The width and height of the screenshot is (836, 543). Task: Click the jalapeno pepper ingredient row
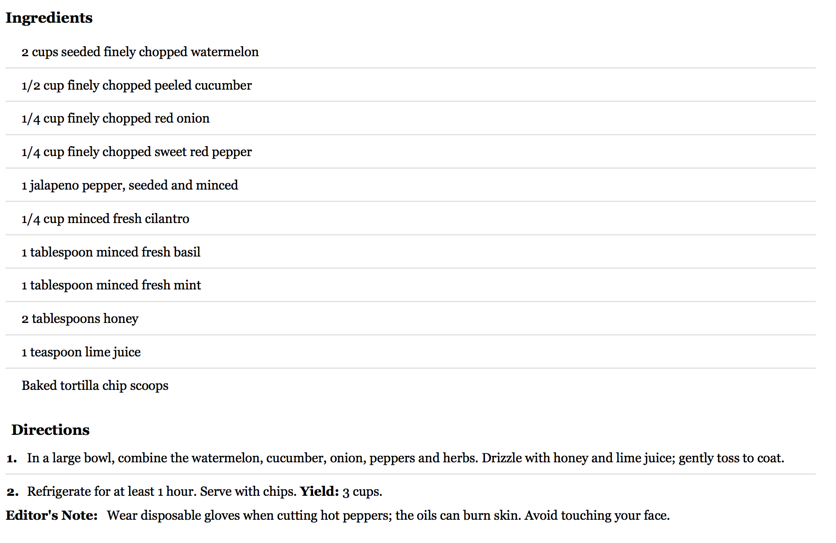tap(129, 185)
